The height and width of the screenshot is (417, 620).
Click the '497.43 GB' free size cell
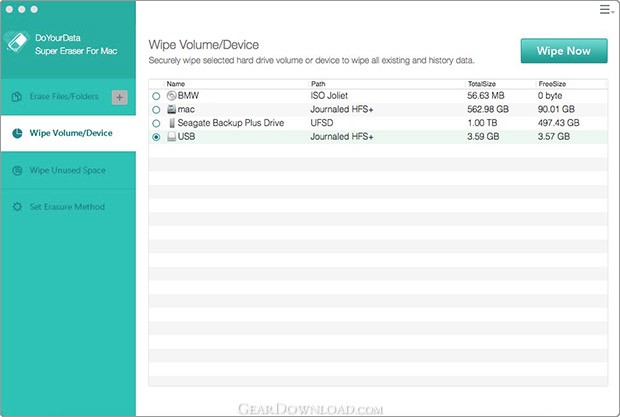(558, 123)
